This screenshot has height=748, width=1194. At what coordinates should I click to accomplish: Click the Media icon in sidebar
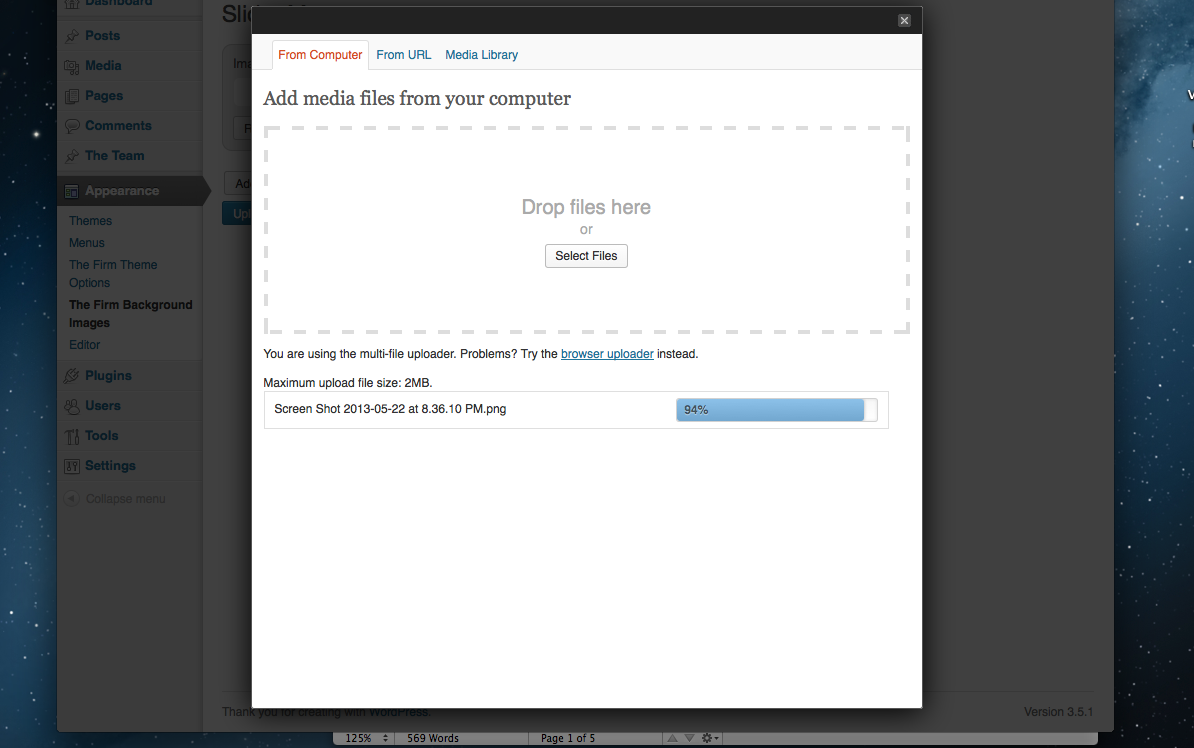[72, 66]
